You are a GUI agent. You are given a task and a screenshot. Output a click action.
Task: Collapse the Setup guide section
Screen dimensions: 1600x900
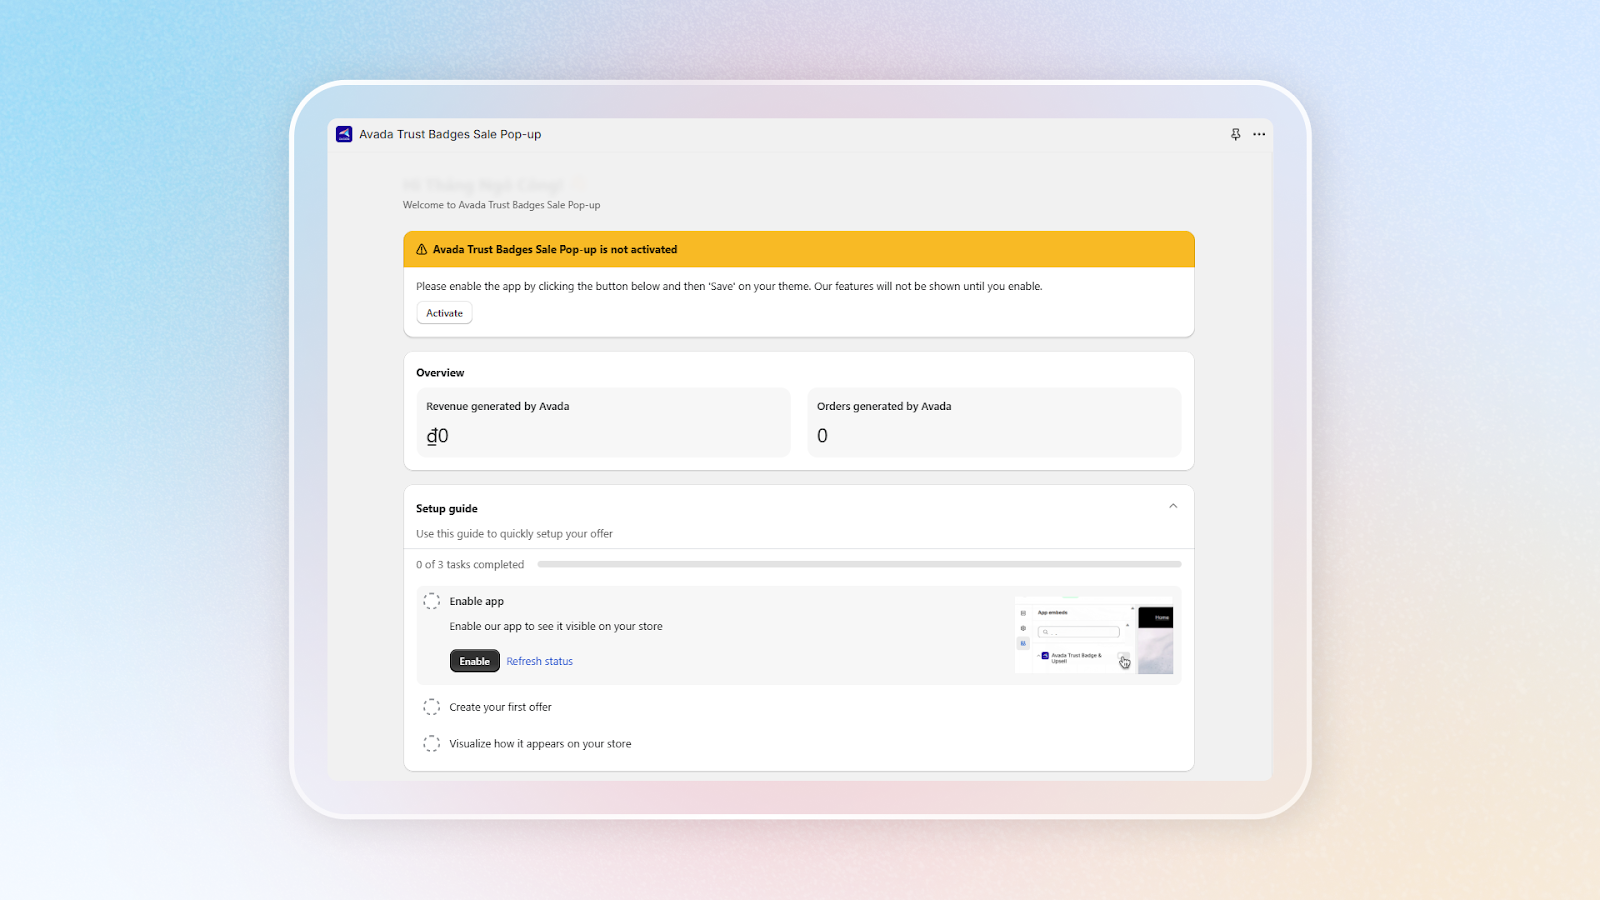click(1173, 507)
